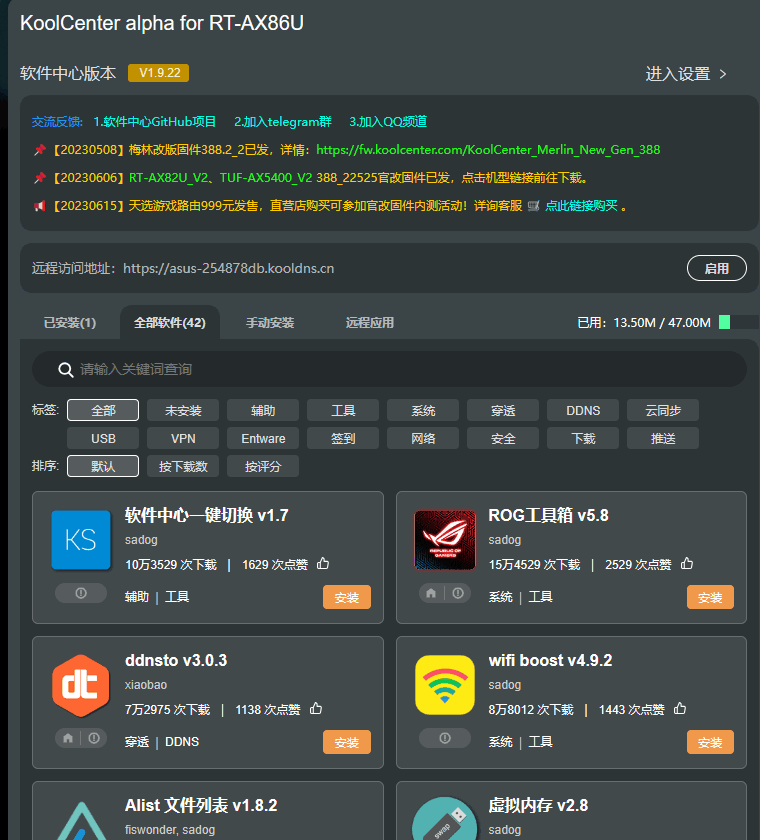Open the 软件中心GitHub项目 link

[x=155, y=122]
